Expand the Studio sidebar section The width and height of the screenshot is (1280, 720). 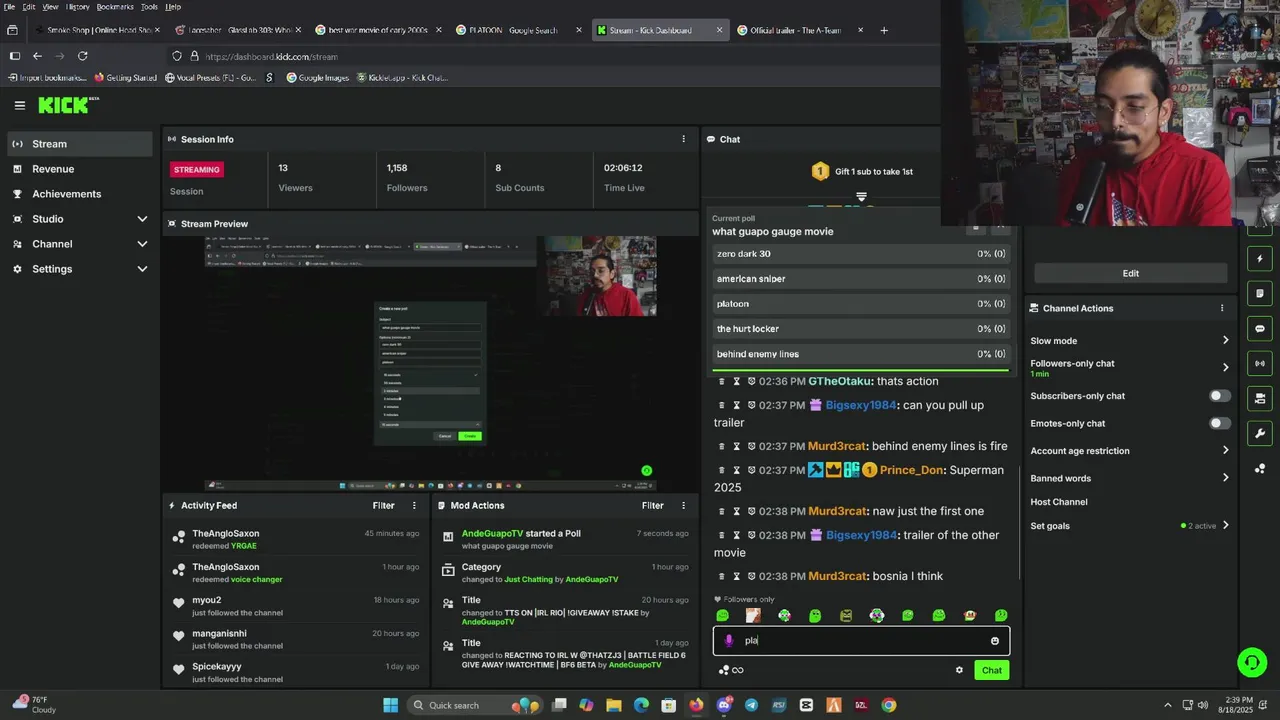[80, 219]
